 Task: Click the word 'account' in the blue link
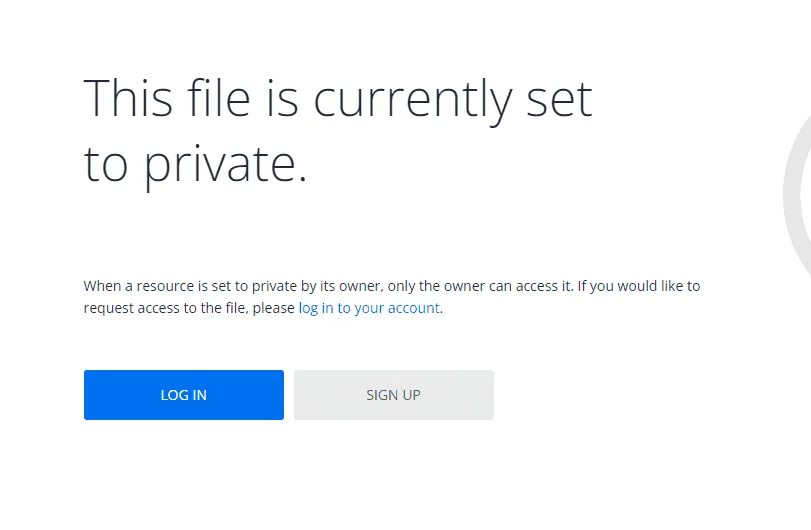click(x=414, y=308)
